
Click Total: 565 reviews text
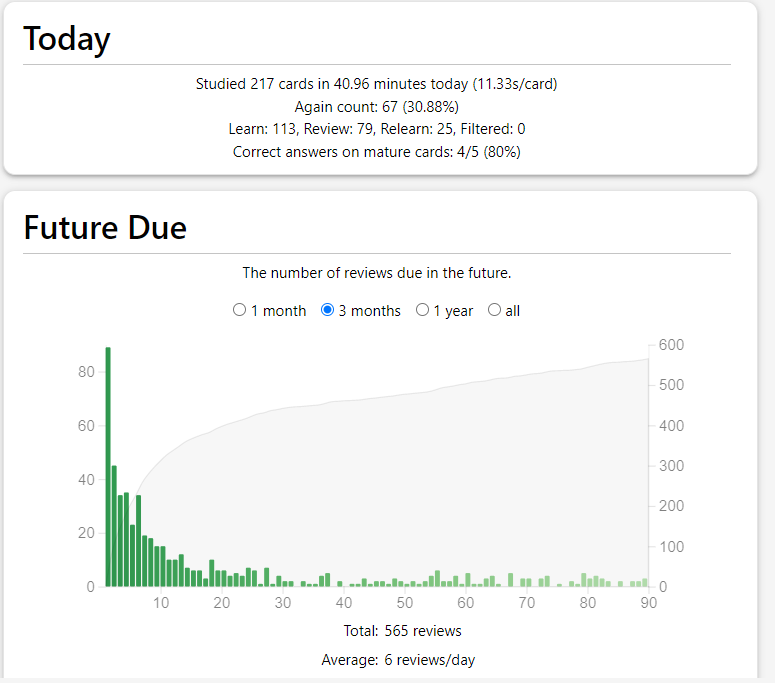[390, 631]
